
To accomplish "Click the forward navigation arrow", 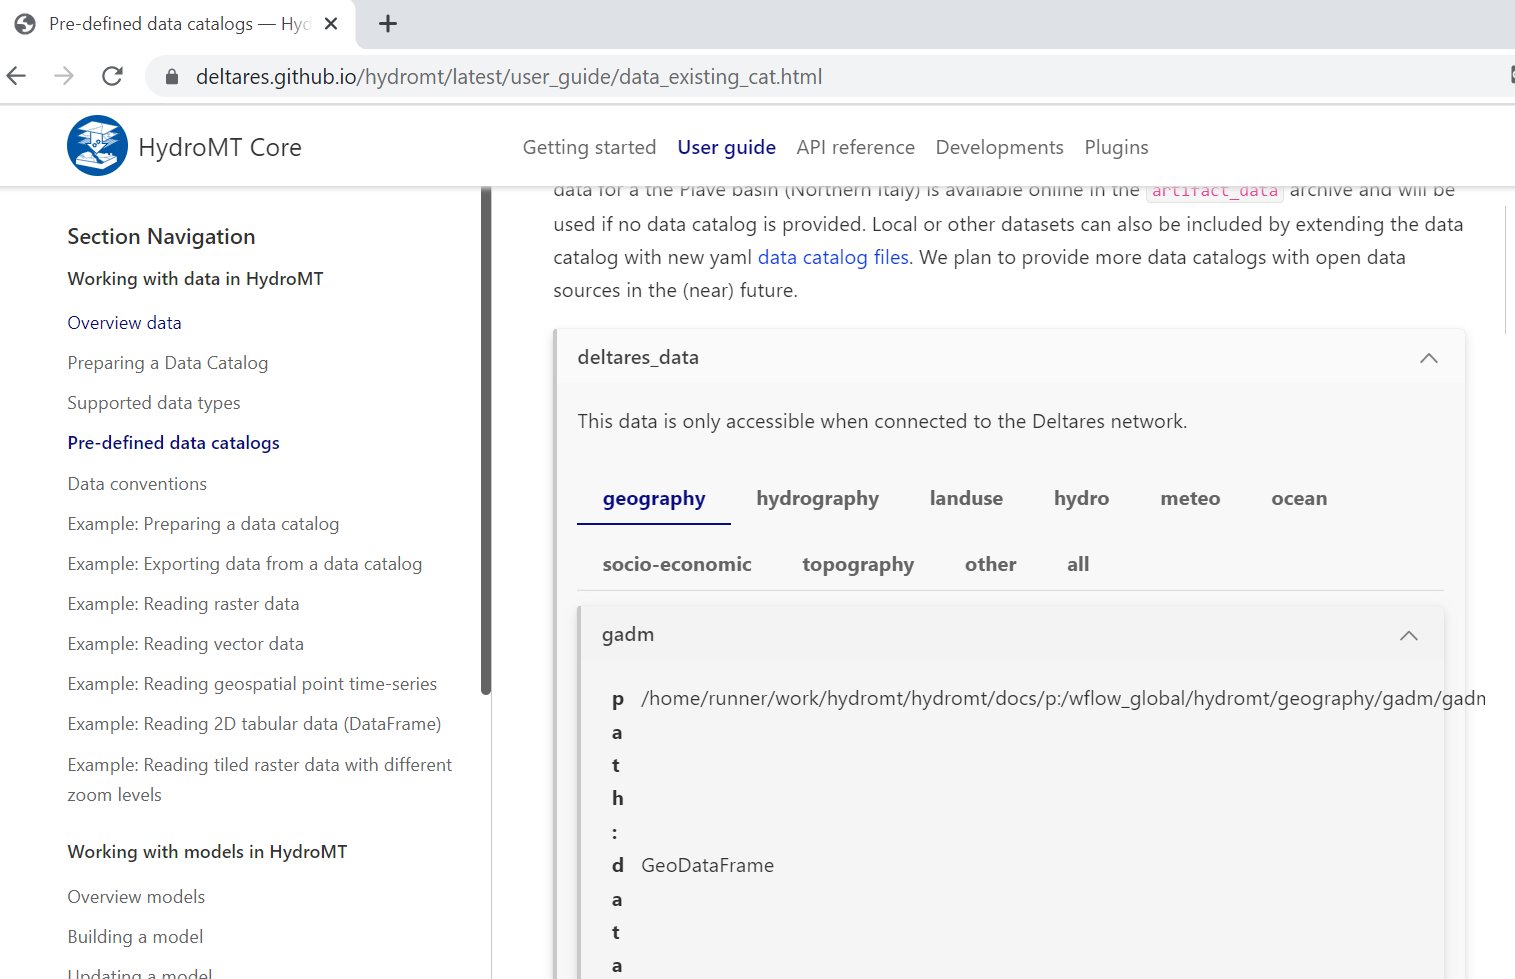I will [63, 75].
